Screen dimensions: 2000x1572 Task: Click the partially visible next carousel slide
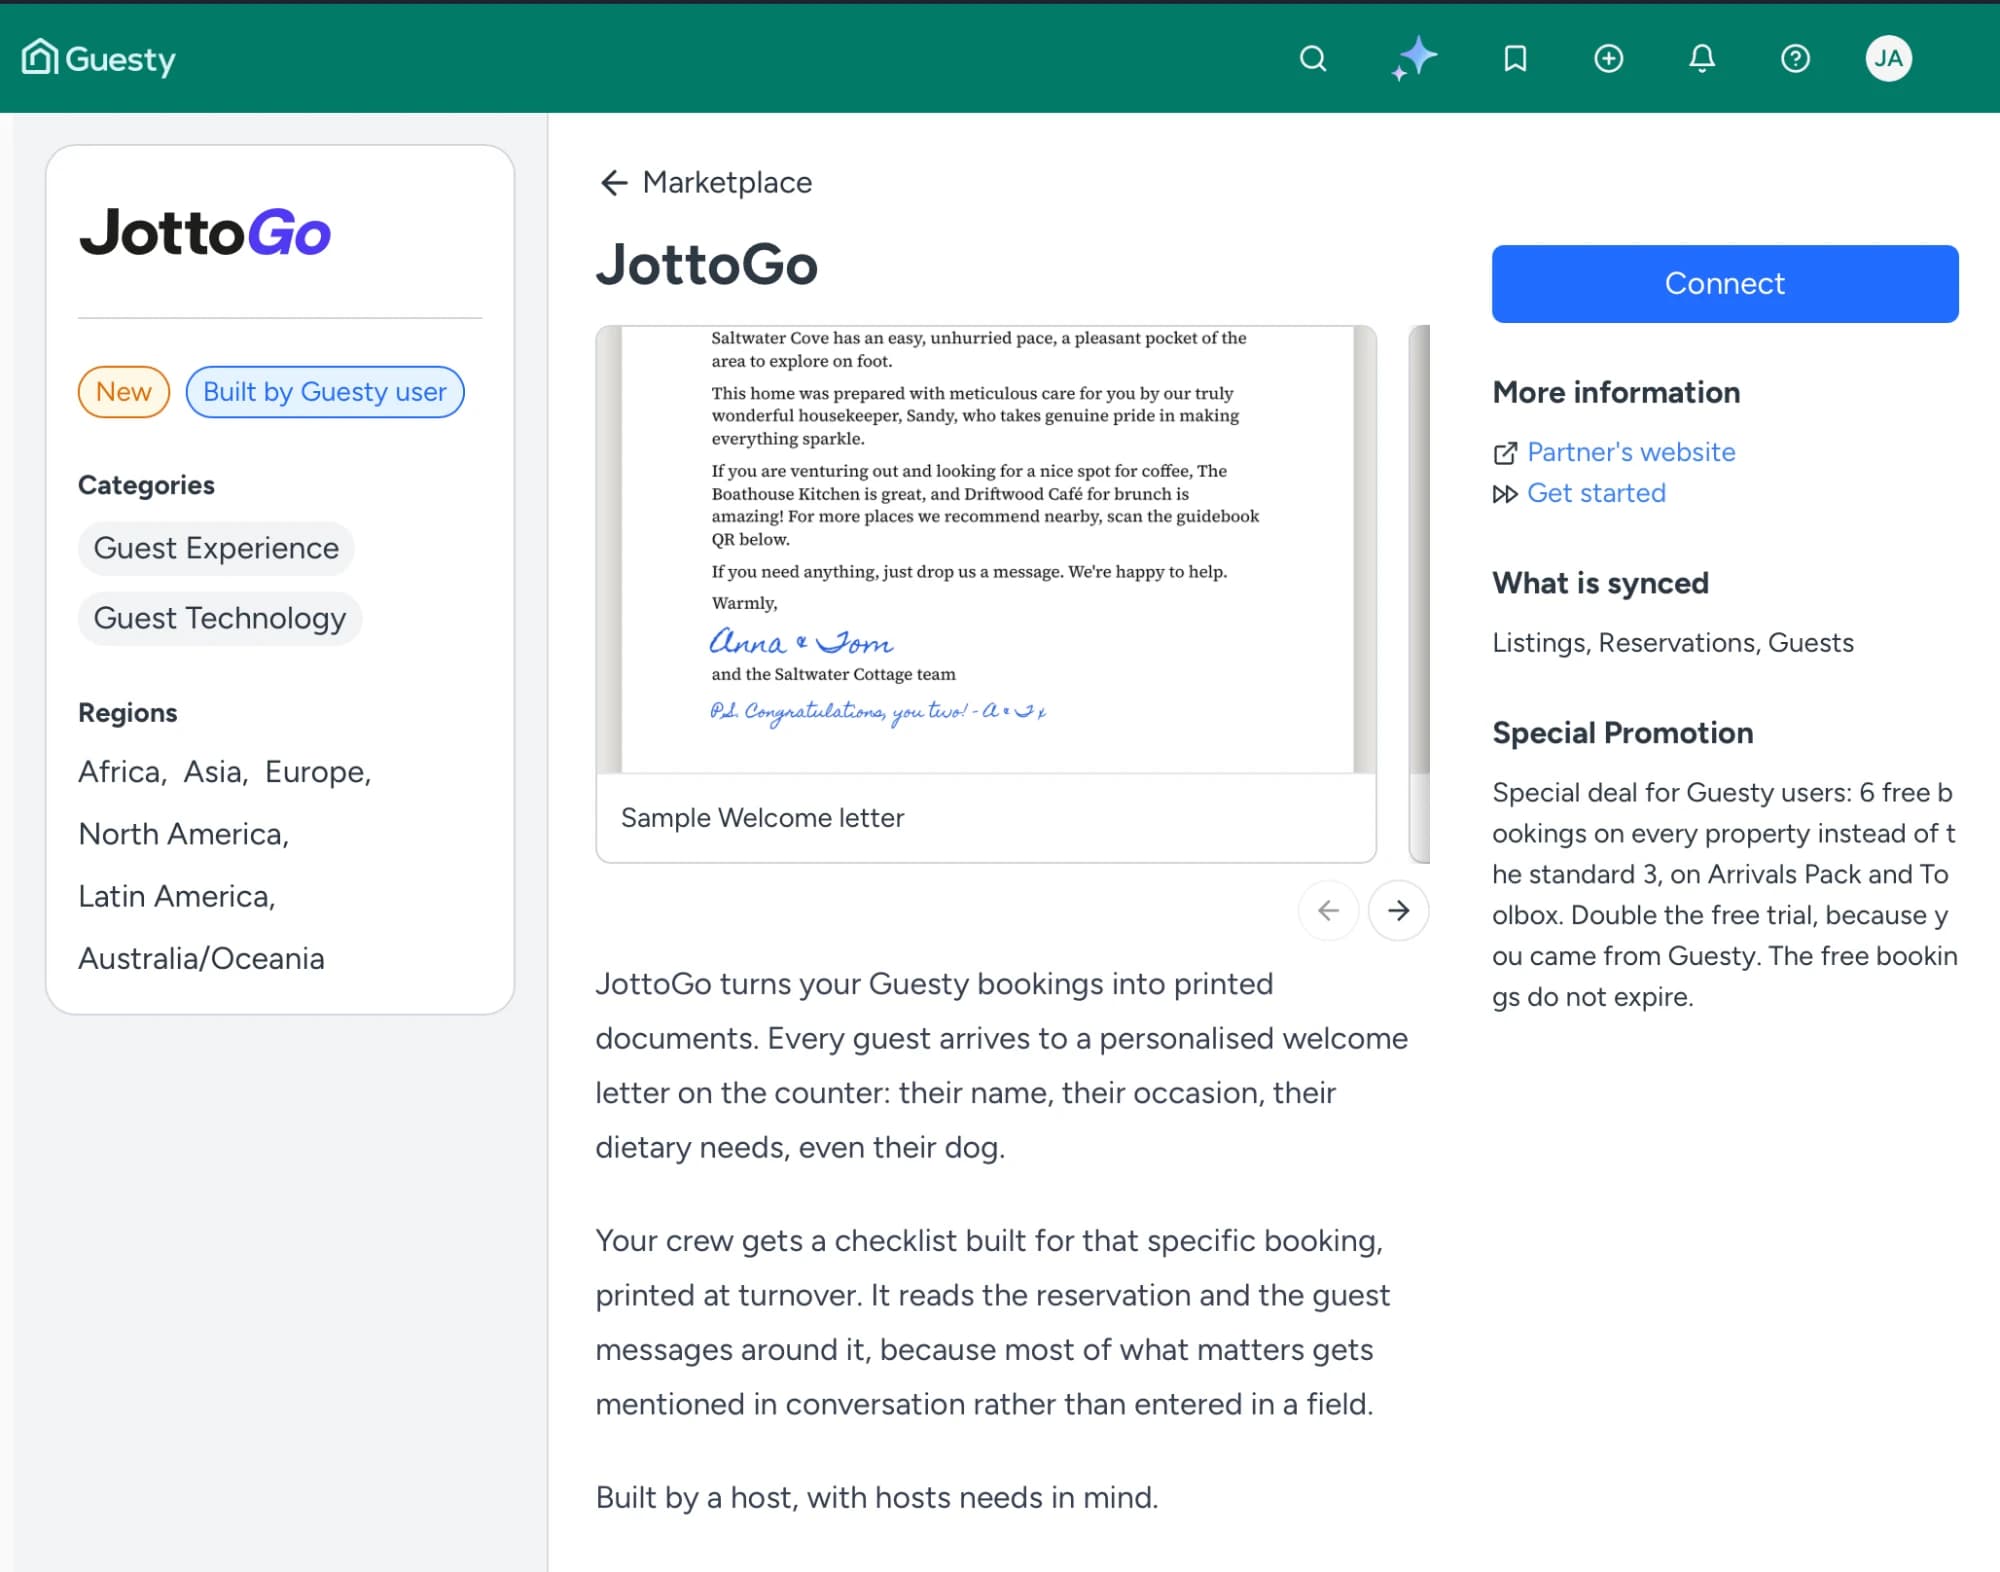point(1419,593)
